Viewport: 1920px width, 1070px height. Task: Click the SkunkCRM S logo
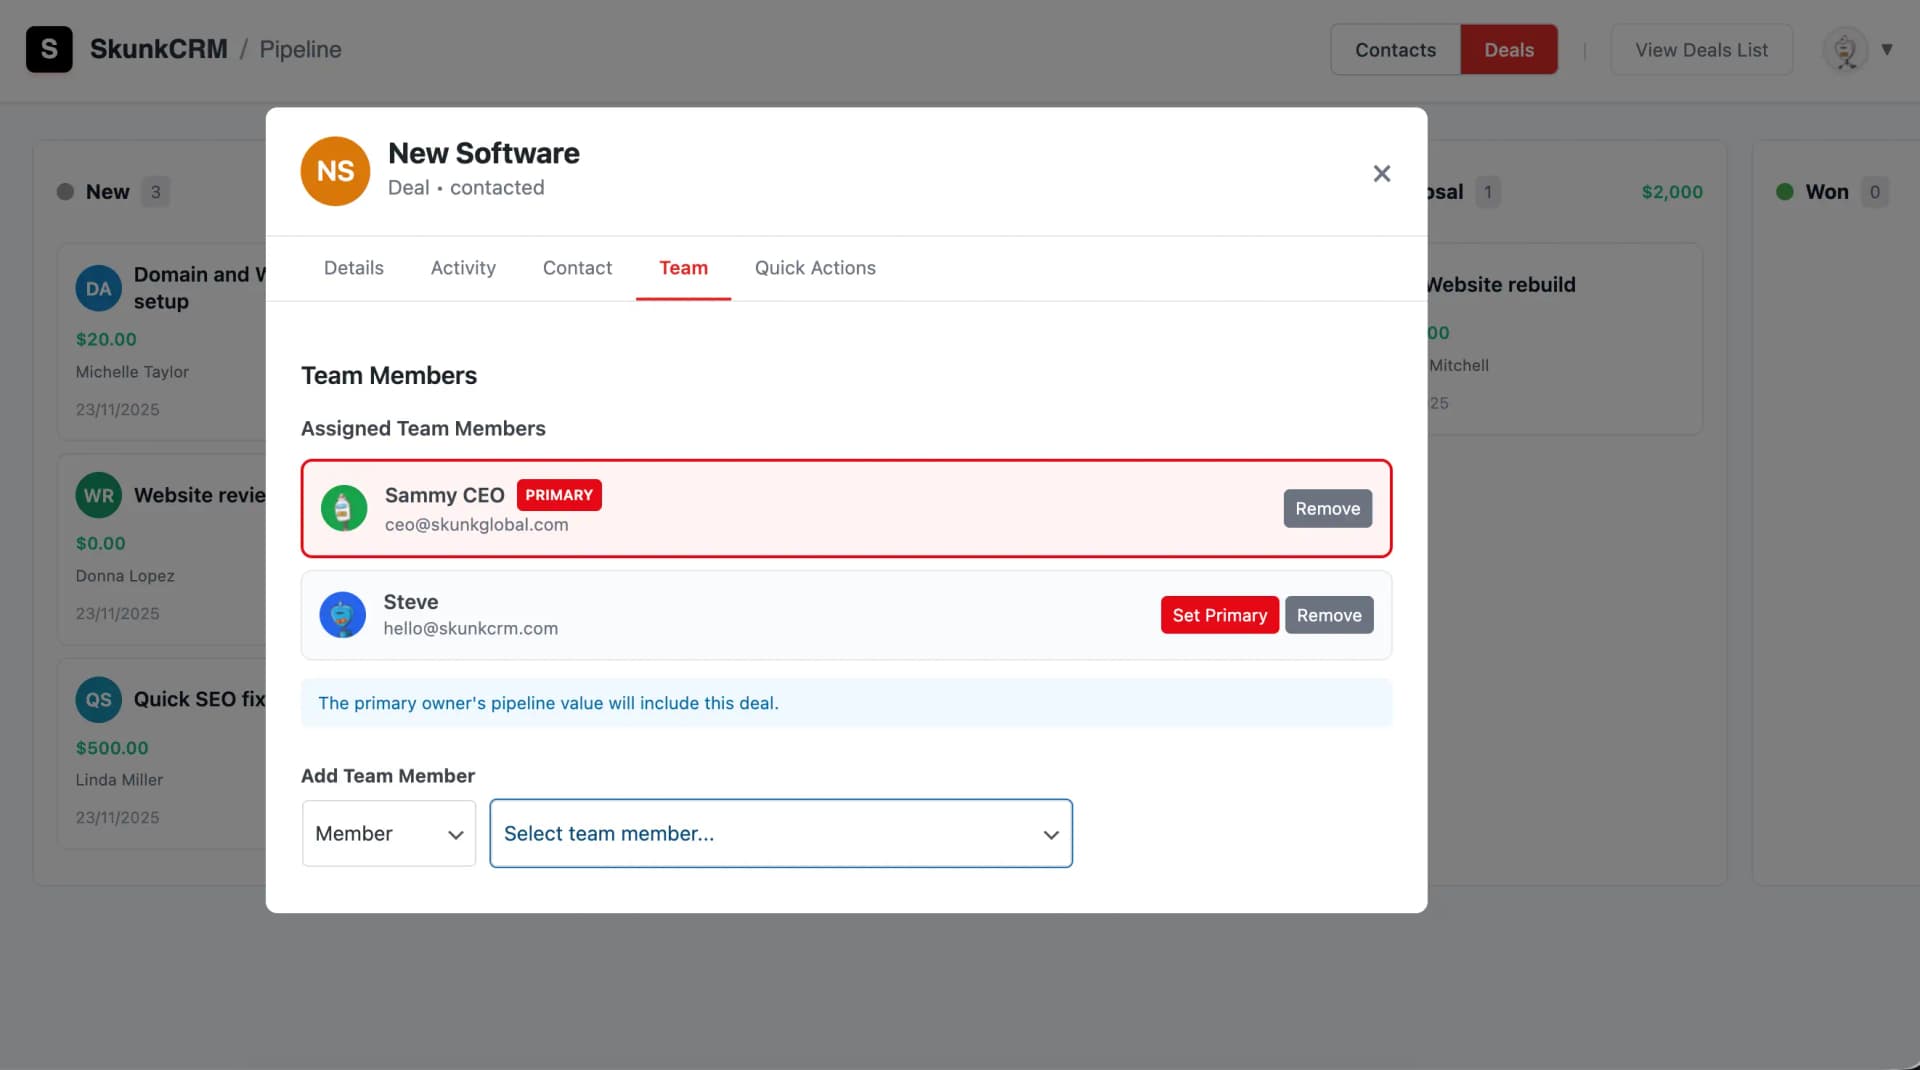49,49
